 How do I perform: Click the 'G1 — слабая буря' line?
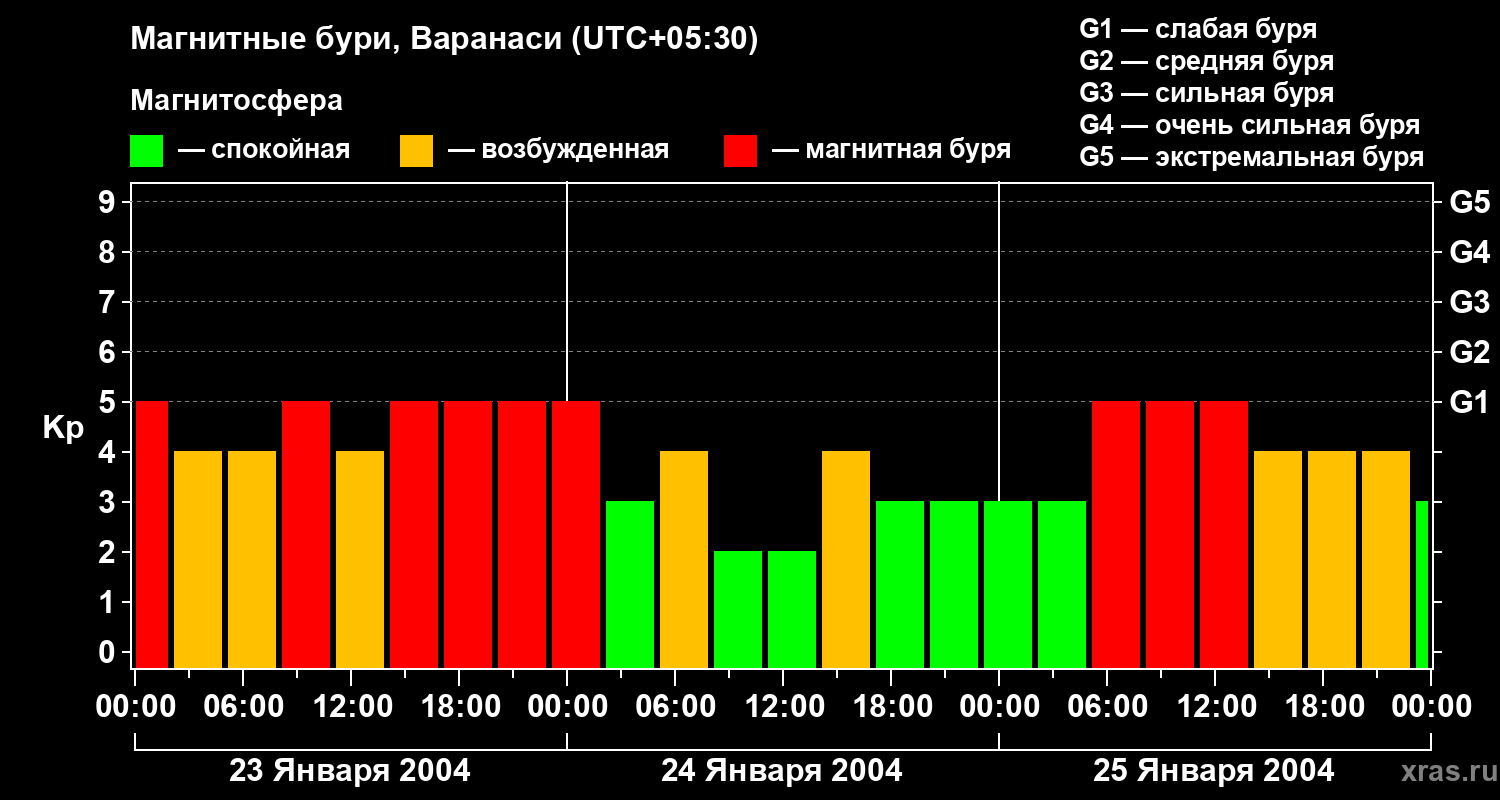1198,29
